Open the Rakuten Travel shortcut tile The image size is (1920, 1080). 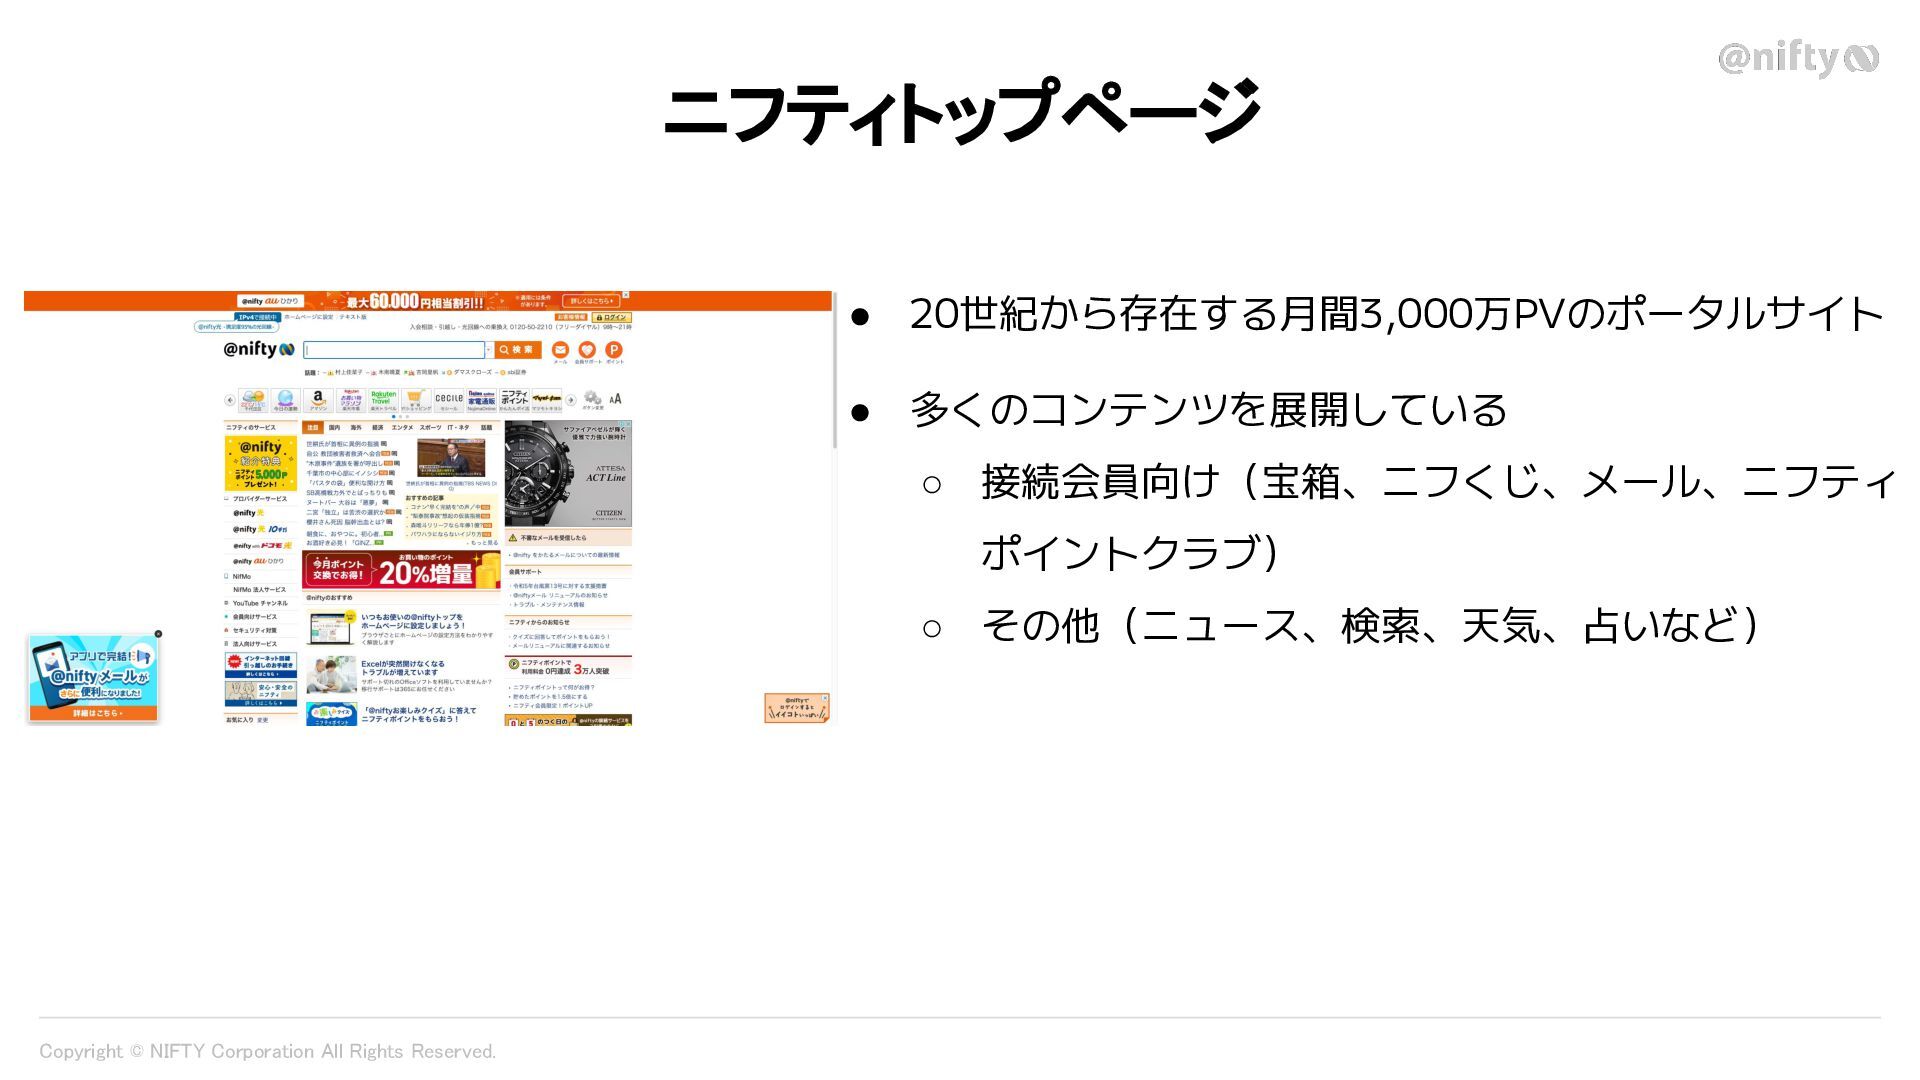[383, 400]
